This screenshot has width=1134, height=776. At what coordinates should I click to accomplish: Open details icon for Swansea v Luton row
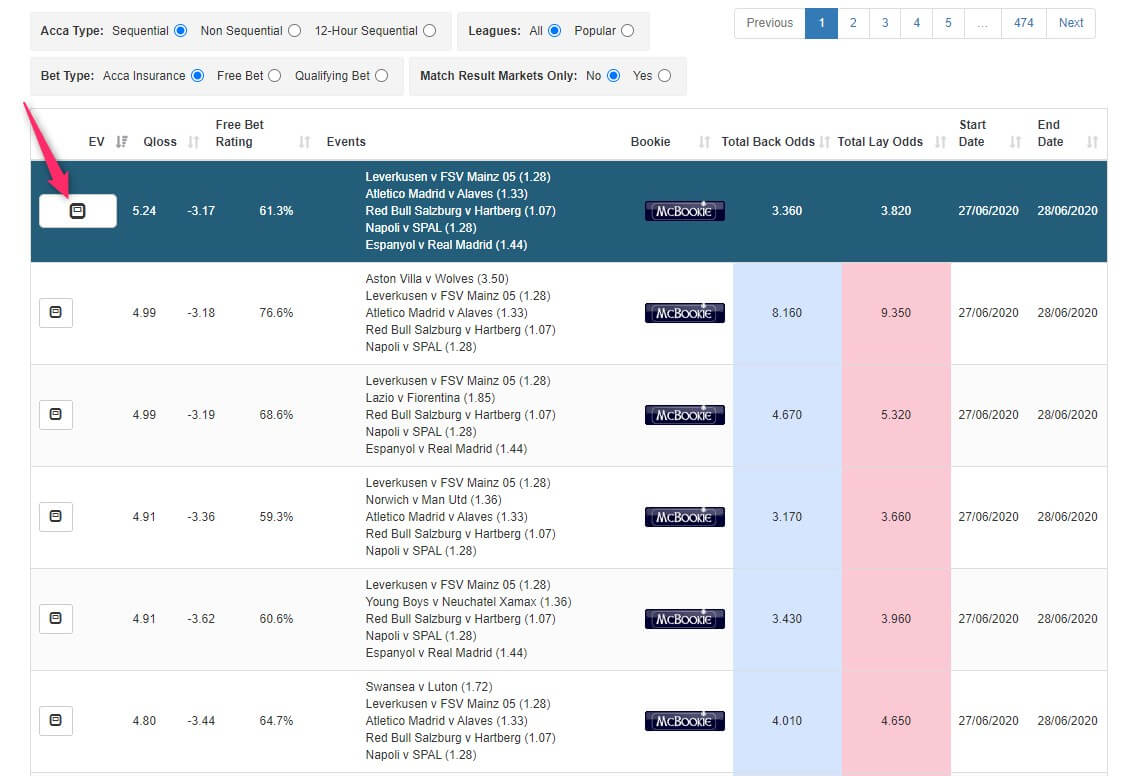pyautogui.click(x=56, y=720)
